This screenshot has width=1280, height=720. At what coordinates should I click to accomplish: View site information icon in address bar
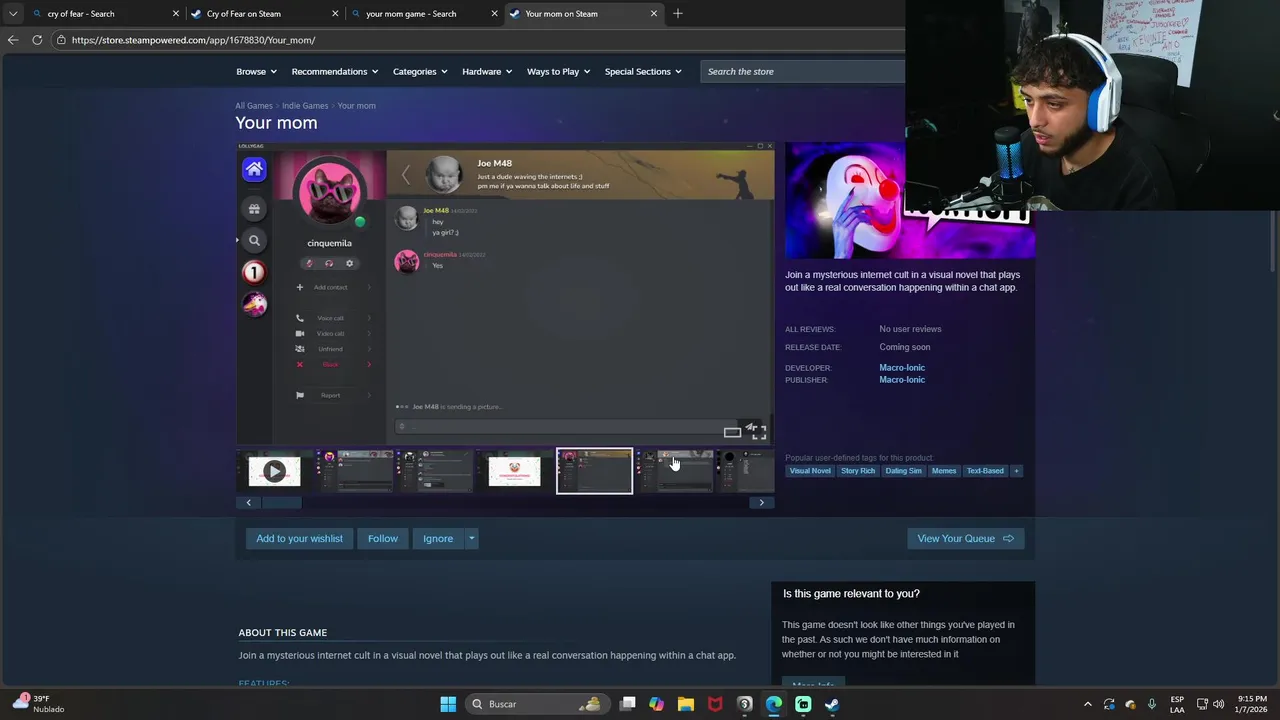point(61,40)
